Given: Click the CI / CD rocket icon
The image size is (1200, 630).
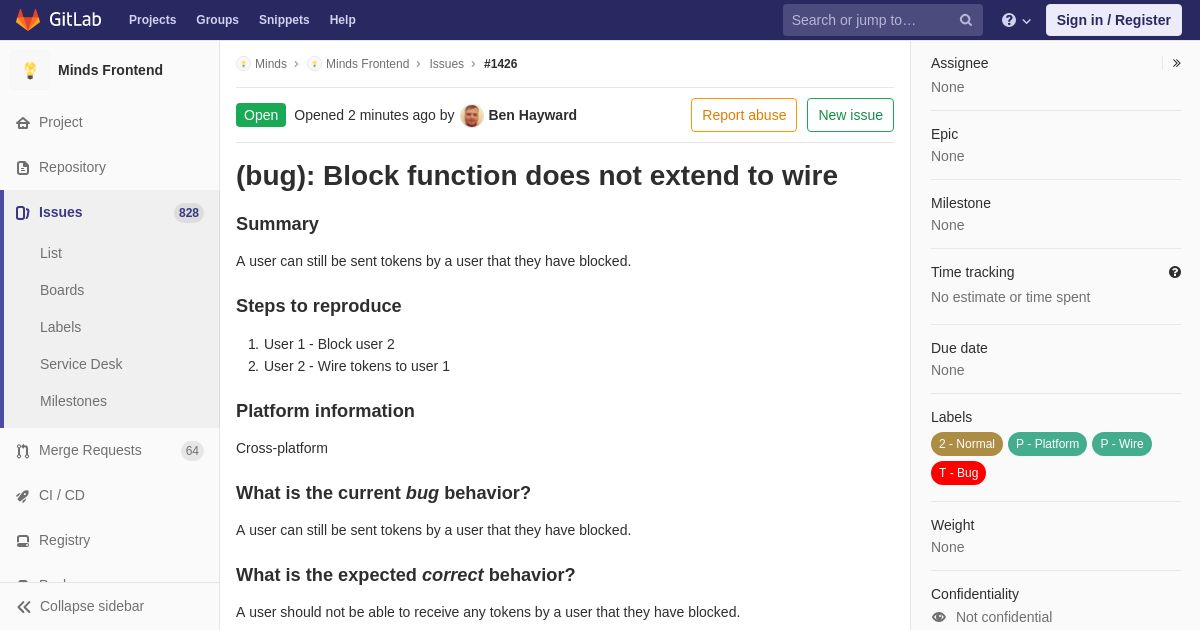Looking at the screenshot, I should [x=23, y=496].
